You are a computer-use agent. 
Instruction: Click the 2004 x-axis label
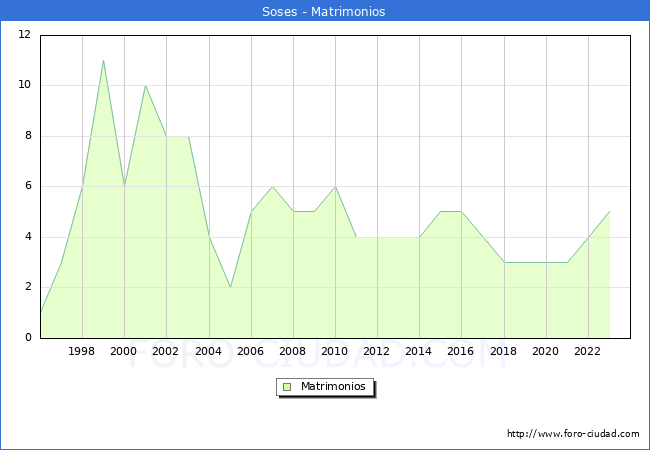point(208,351)
